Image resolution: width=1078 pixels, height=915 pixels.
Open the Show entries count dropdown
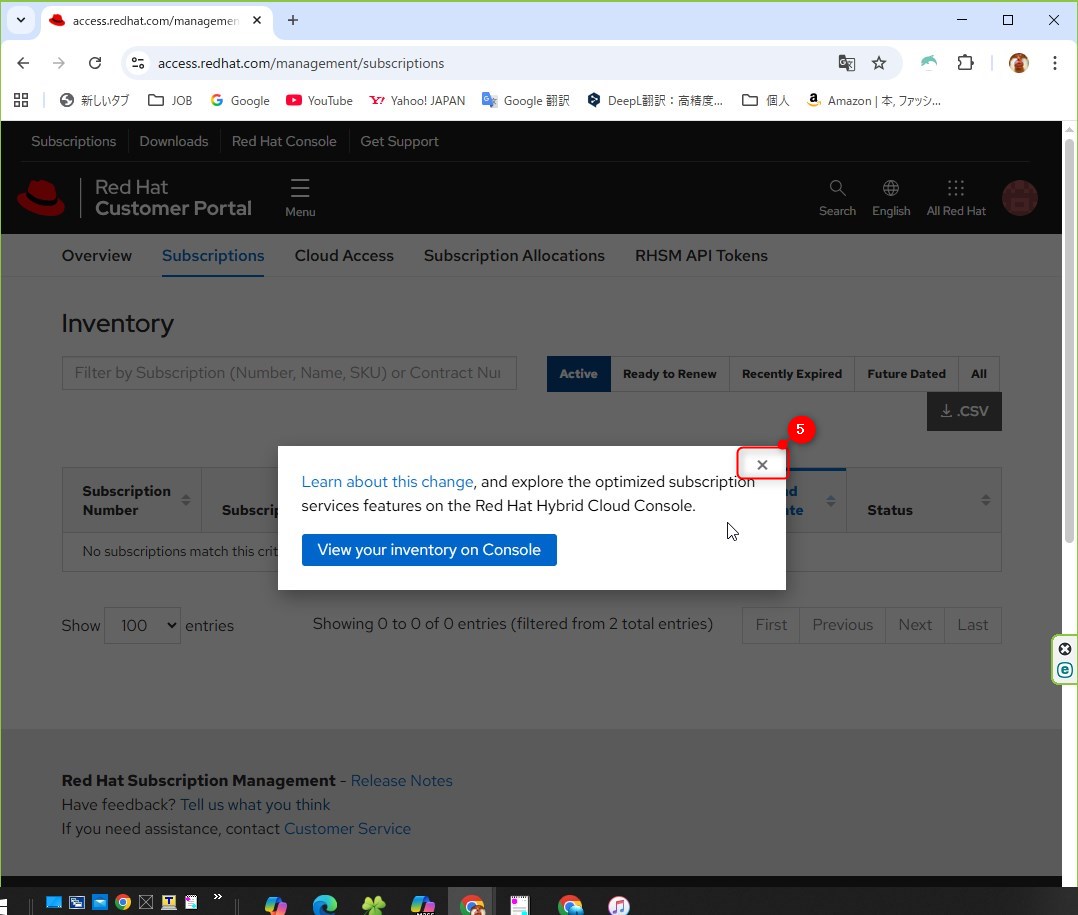(142, 626)
